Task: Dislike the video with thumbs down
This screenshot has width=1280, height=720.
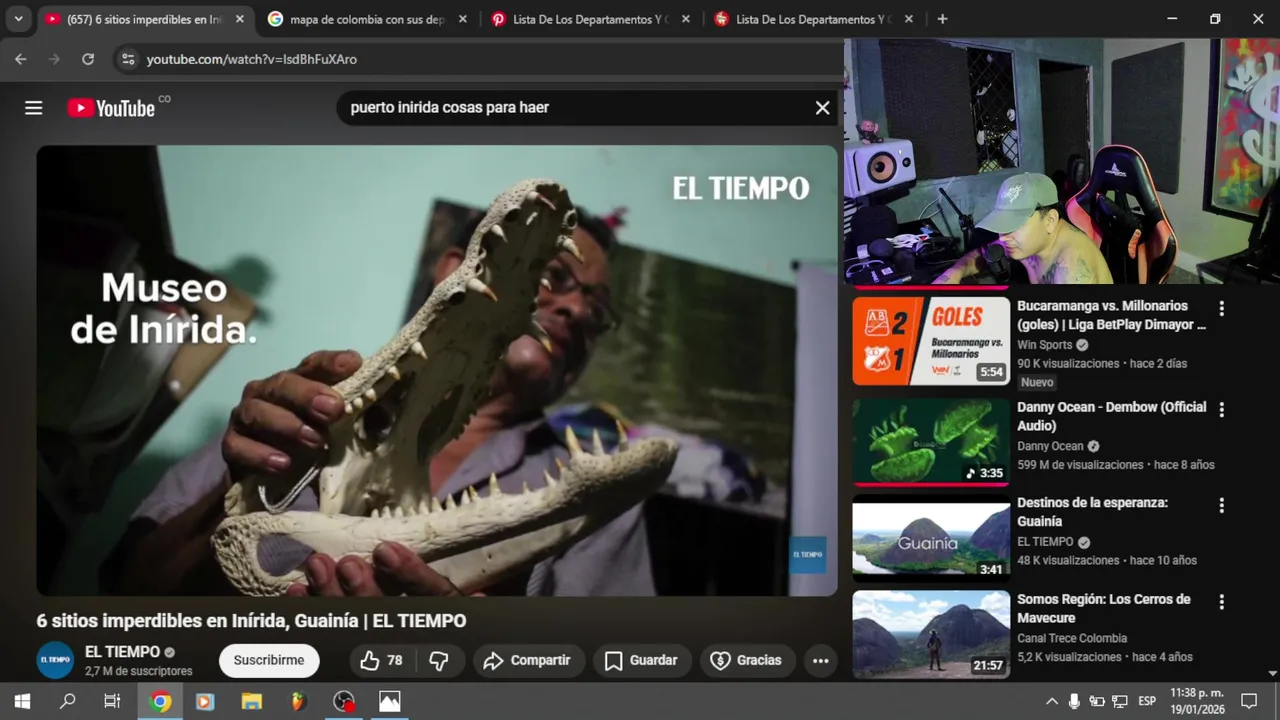Action: click(x=438, y=660)
